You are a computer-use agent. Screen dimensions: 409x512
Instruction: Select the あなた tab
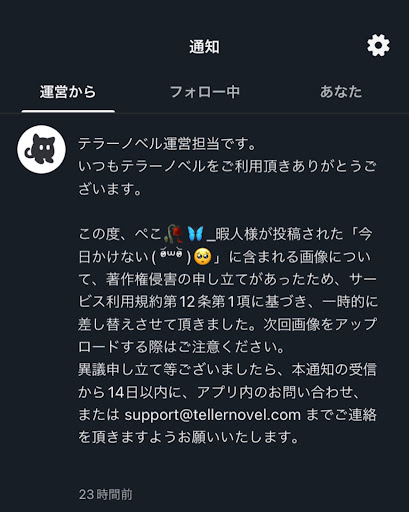coord(341,92)
